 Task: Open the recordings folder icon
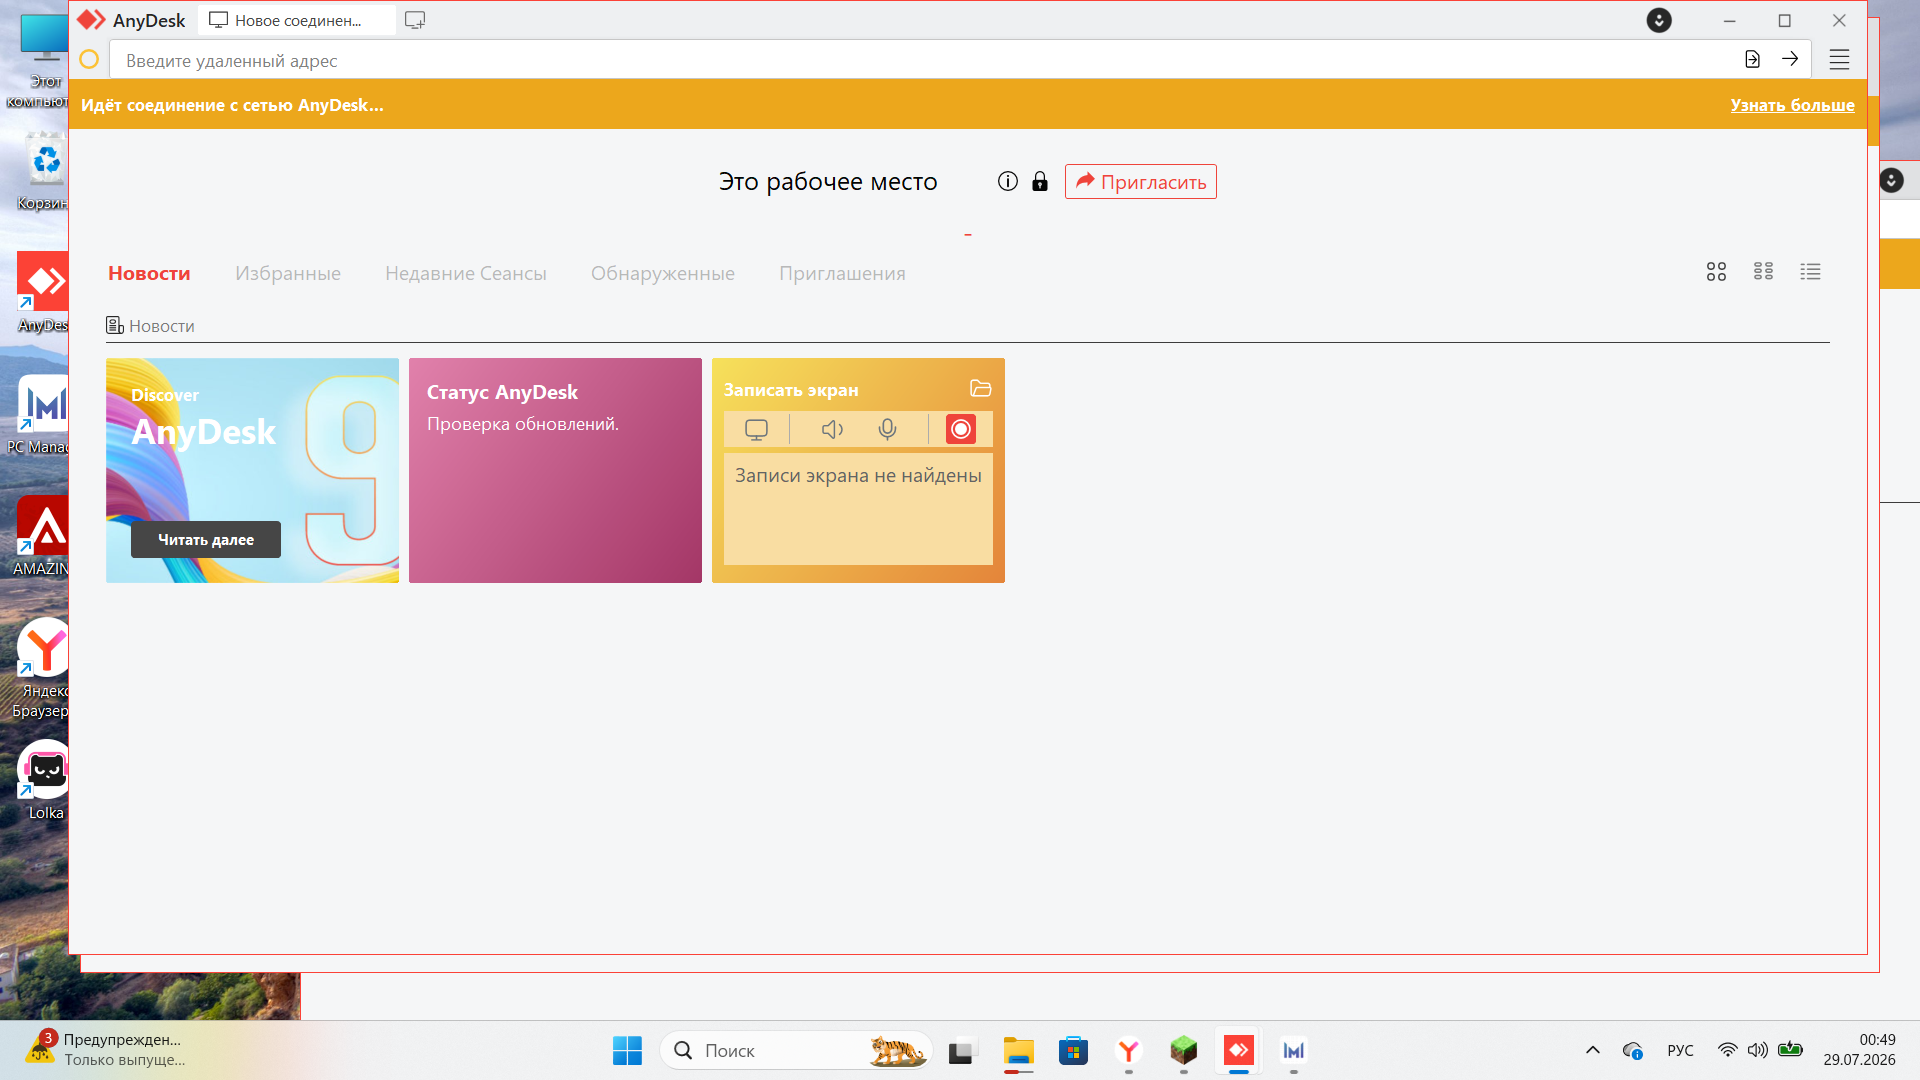pyautogui.click(x=980, y=388)
